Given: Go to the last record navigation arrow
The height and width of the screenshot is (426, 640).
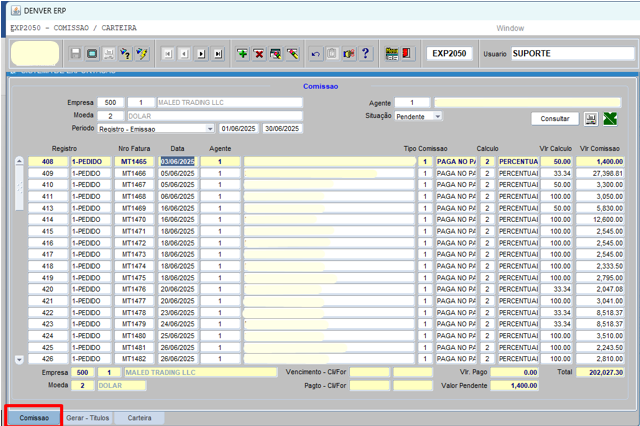Looking at the screenshot, I should tap(218, 53).
